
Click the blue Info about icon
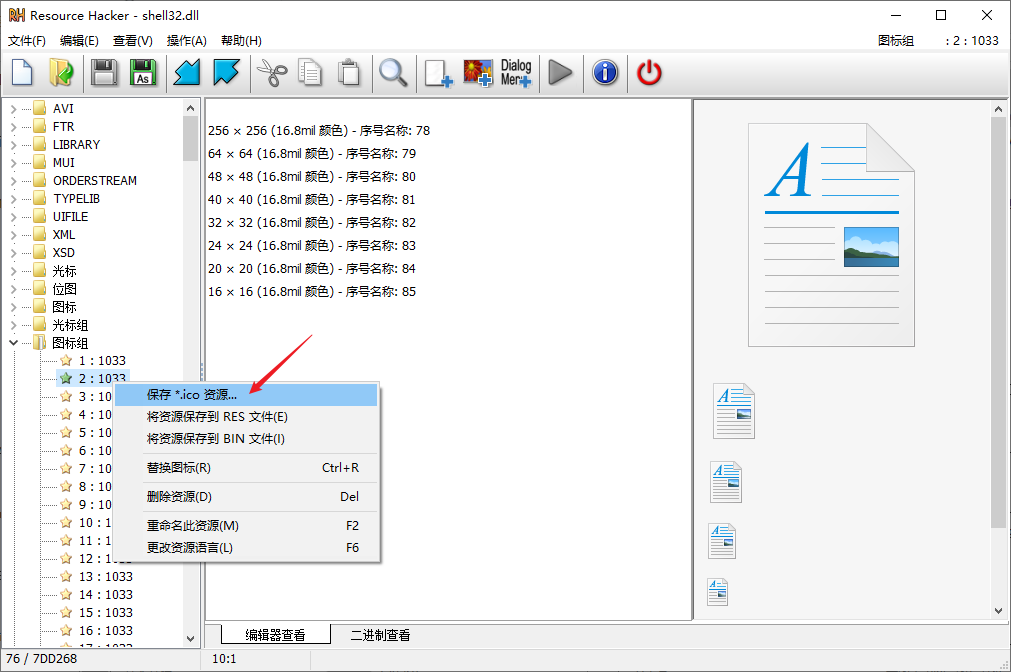click(x=605, y=73)
